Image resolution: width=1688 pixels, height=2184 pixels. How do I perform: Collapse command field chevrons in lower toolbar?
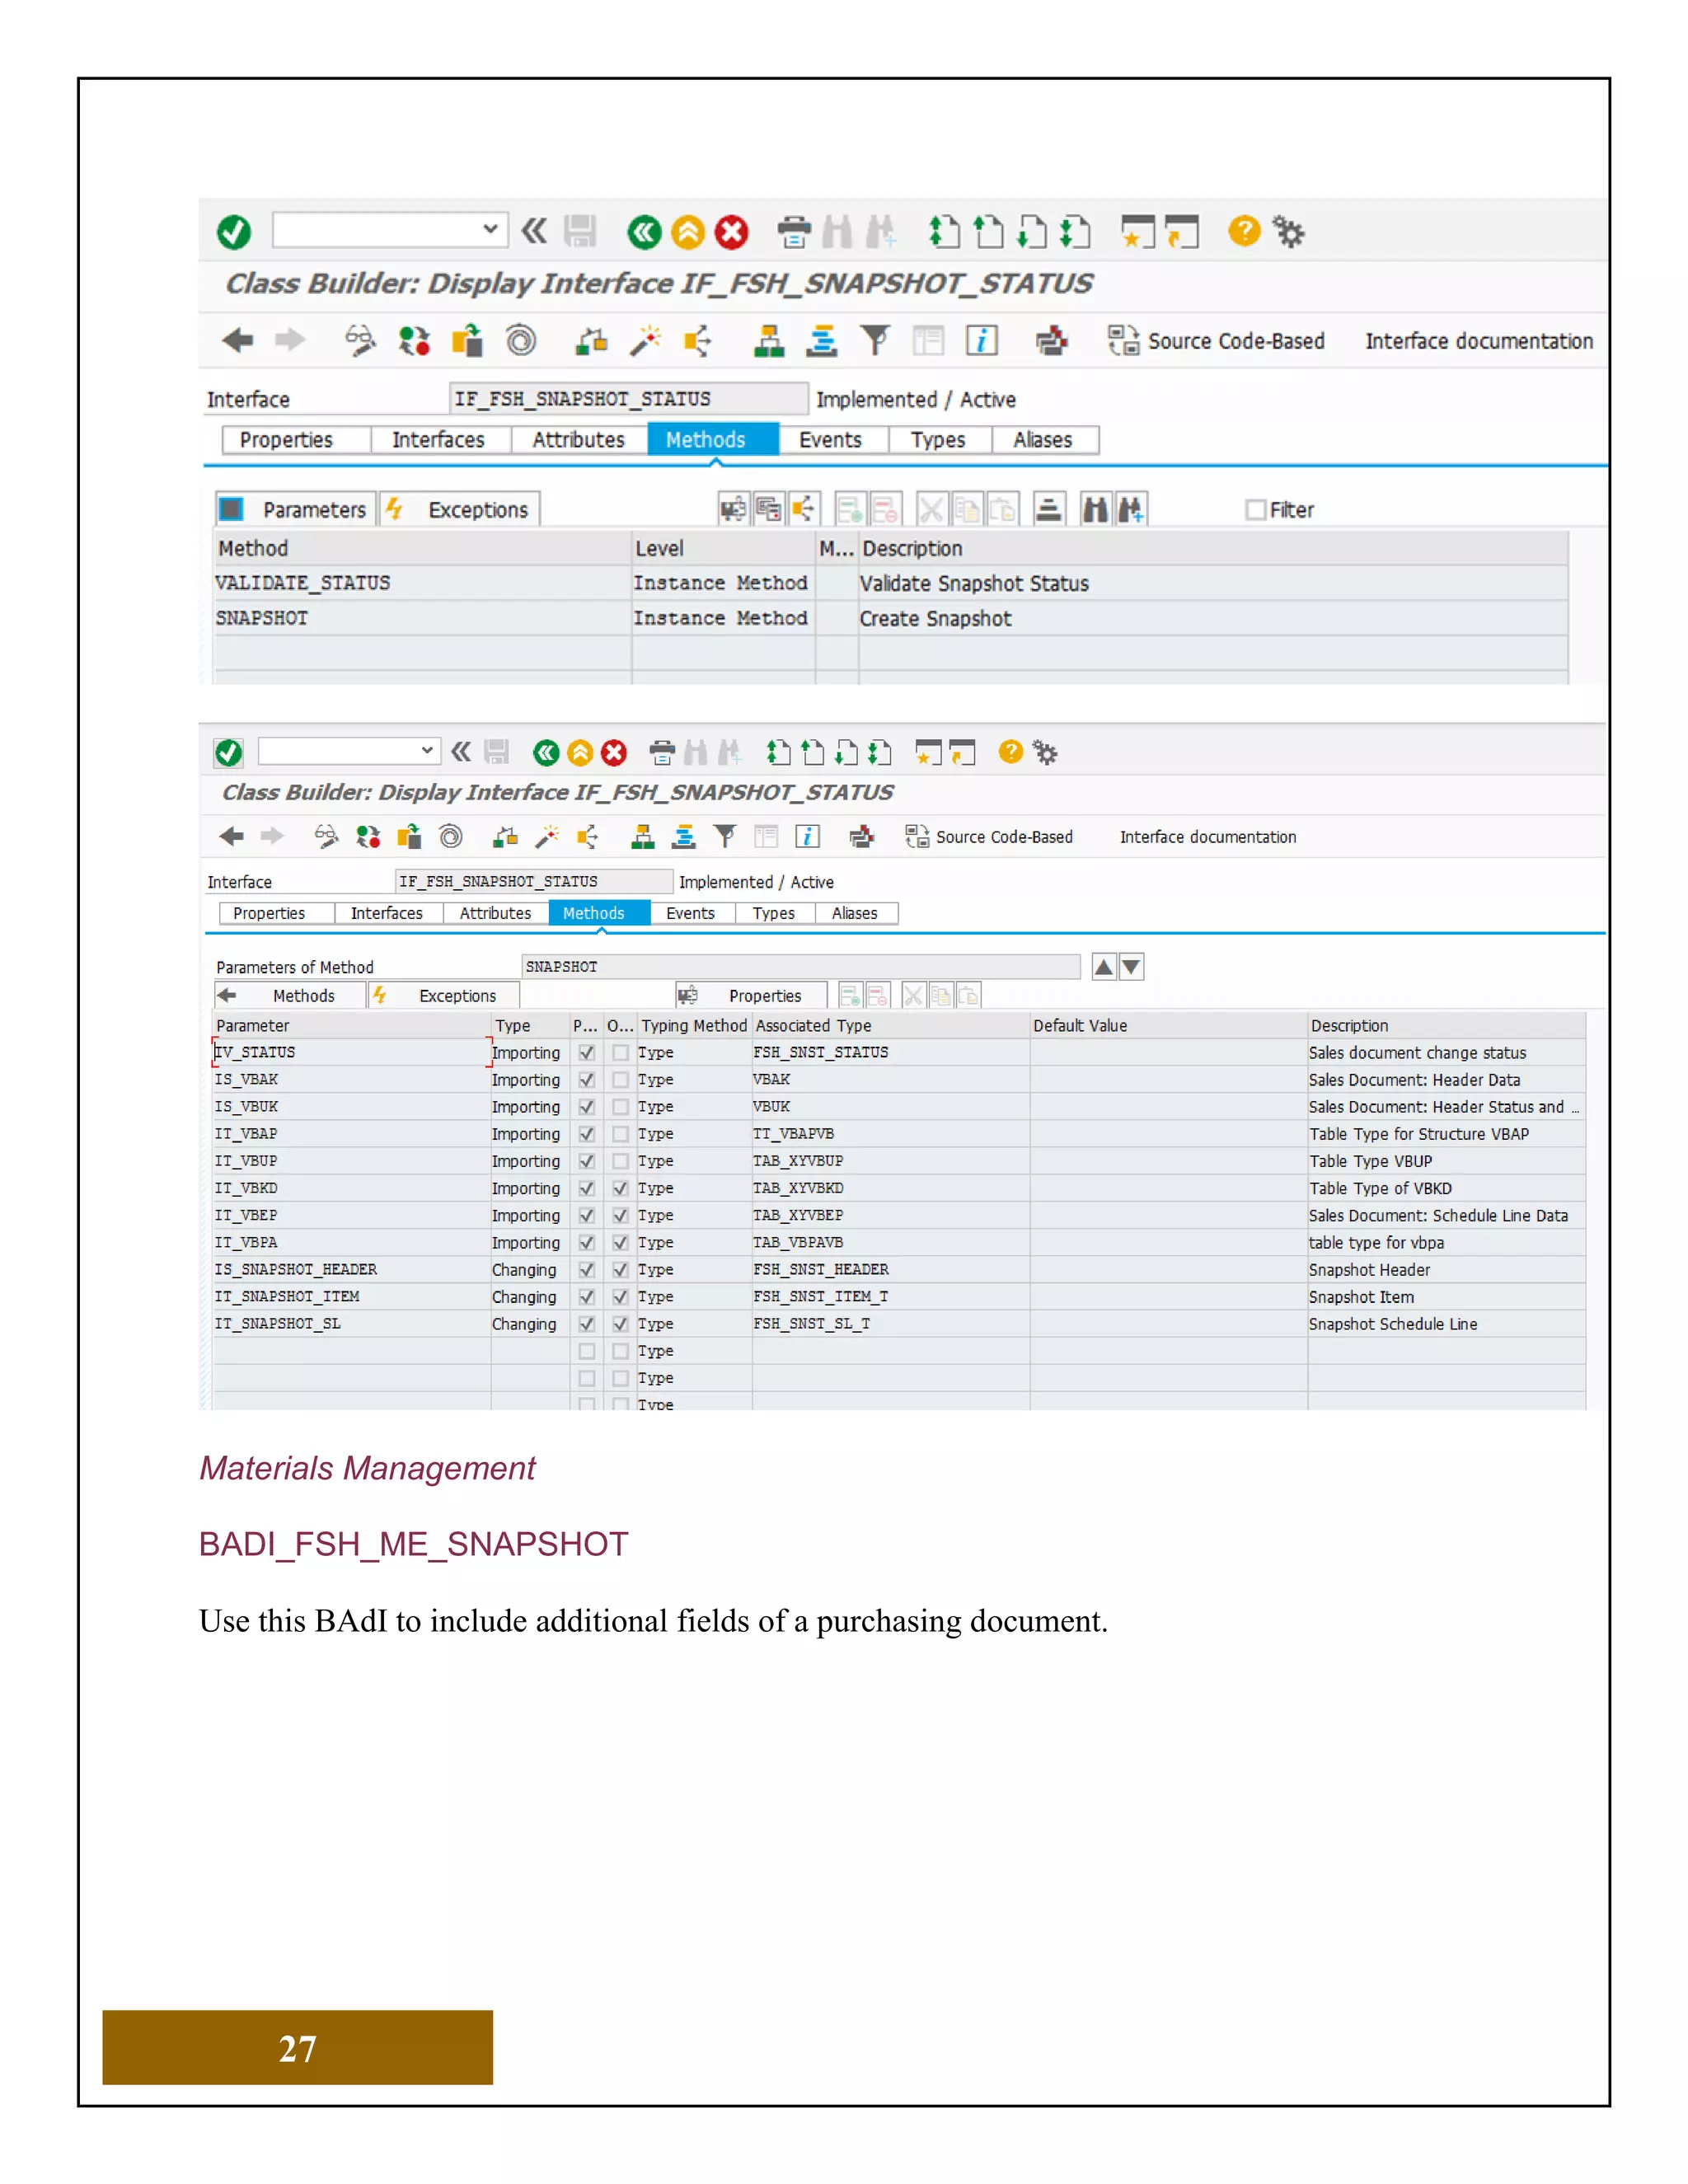[x=461, y=751]
